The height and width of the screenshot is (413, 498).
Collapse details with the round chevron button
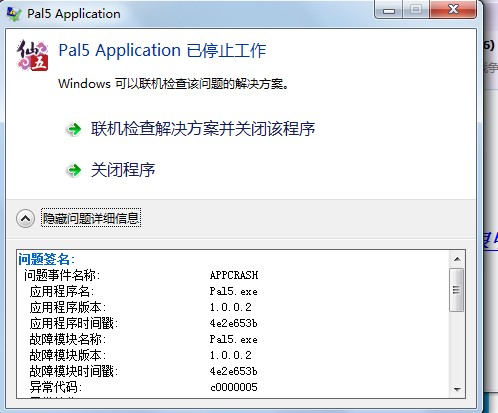pos(25,219)
